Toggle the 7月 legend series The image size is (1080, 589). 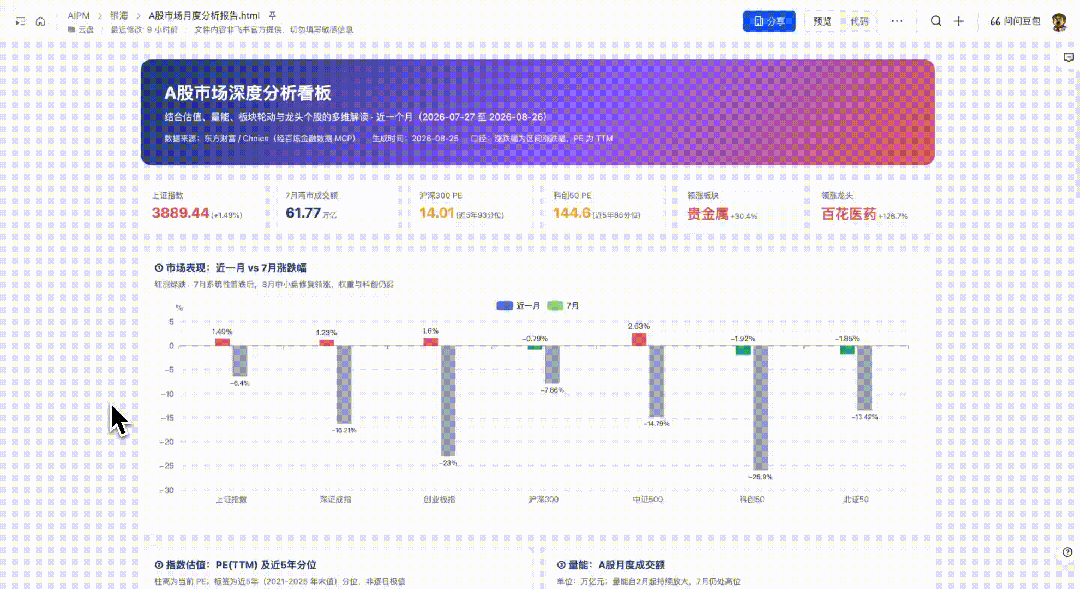click(563, 305)
